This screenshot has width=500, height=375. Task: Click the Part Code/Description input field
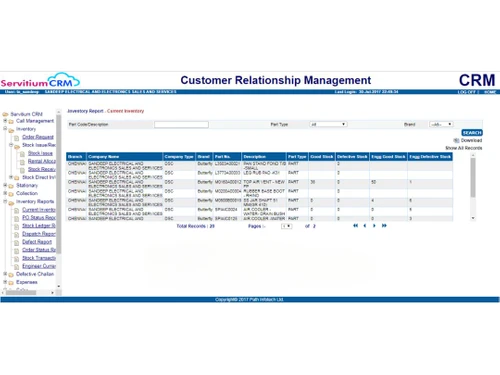pyautogui.click(x=181, y=125)
